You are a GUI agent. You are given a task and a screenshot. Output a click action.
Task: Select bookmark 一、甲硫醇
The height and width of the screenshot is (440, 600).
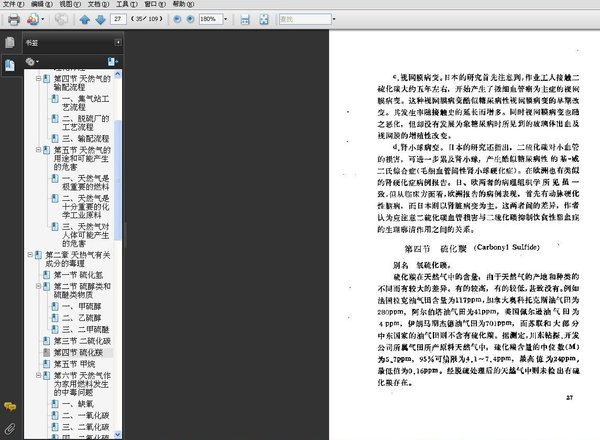tap(82, 306)
